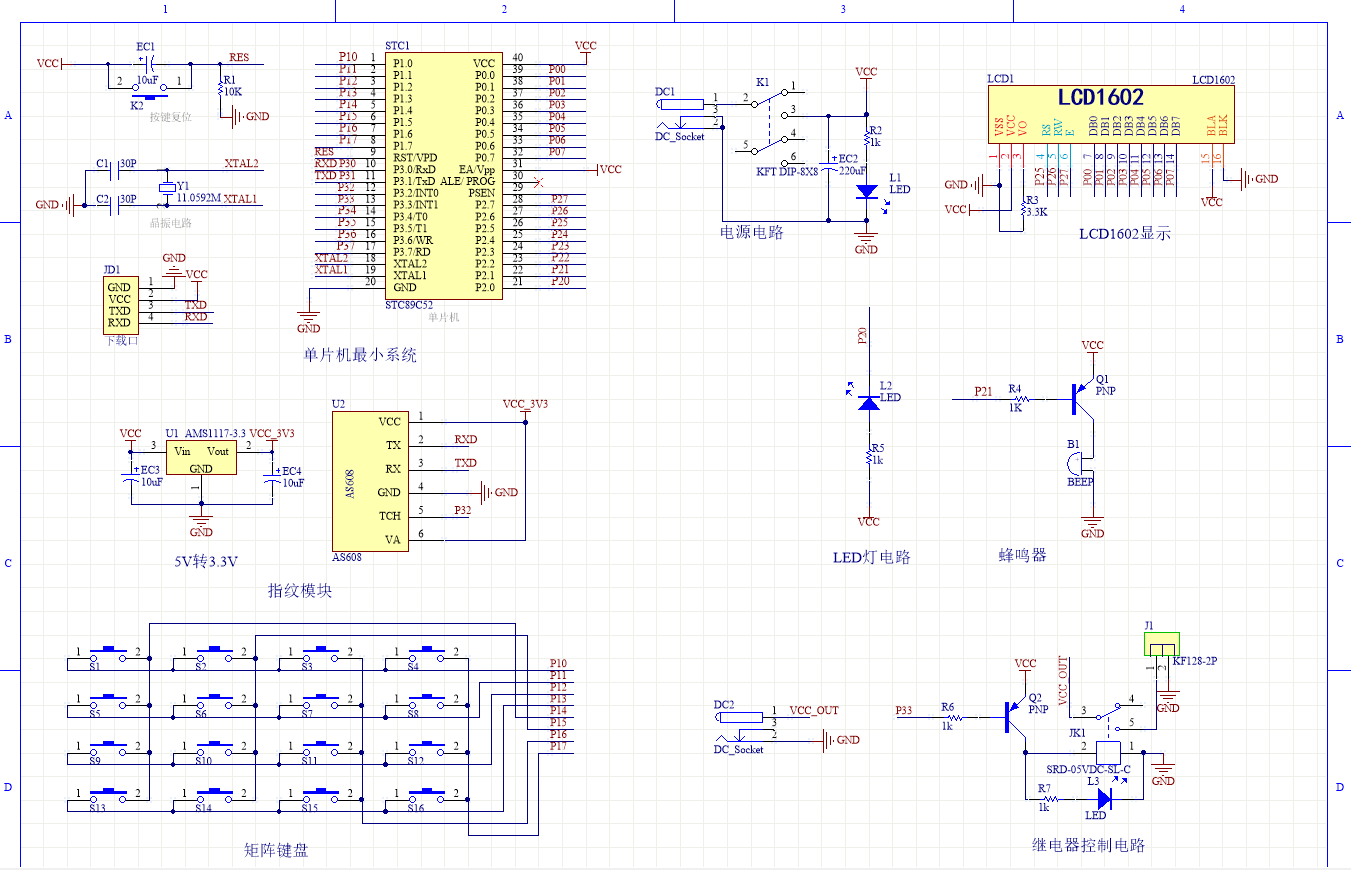Click the 矩阵键盘 label
Image resolution: width=1351 pixels, height=870 pixels.
[276, 850]
